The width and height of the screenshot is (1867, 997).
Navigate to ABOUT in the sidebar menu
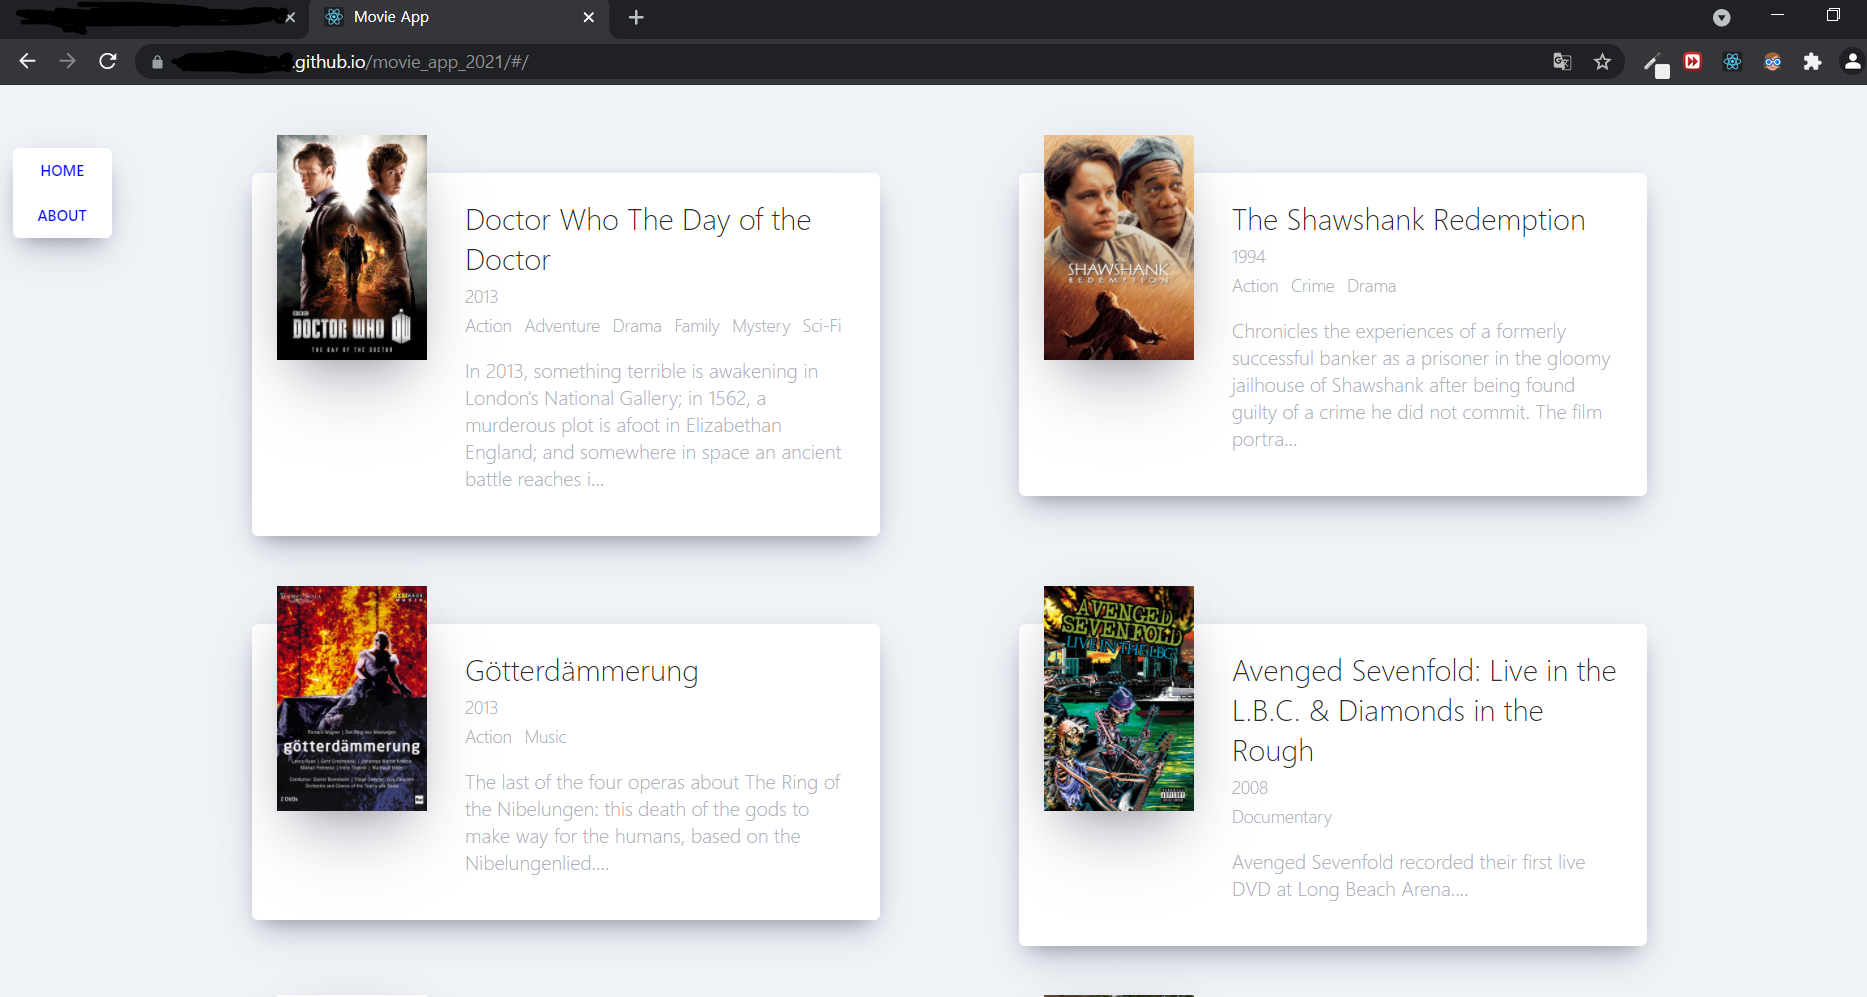(x=62, y=216)
